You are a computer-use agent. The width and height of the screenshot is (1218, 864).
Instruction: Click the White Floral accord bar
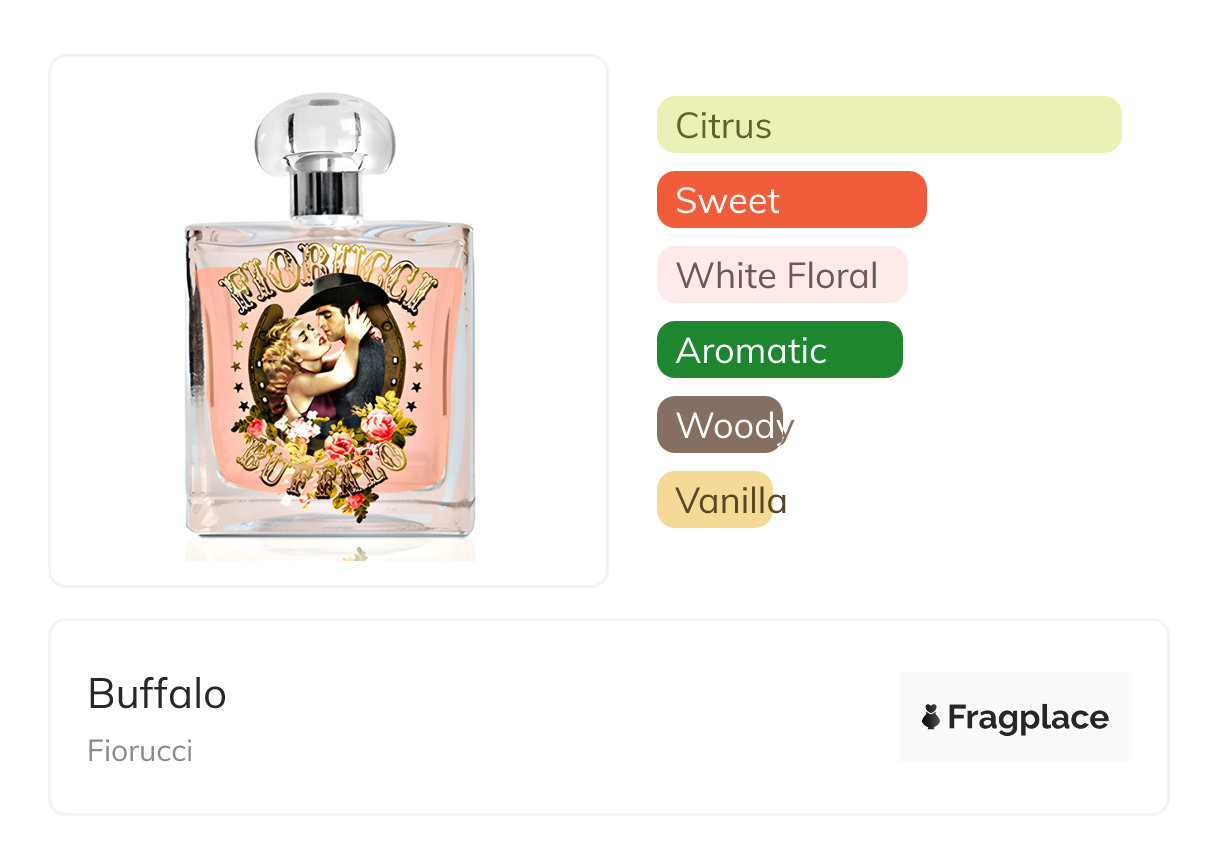[781, 275]
